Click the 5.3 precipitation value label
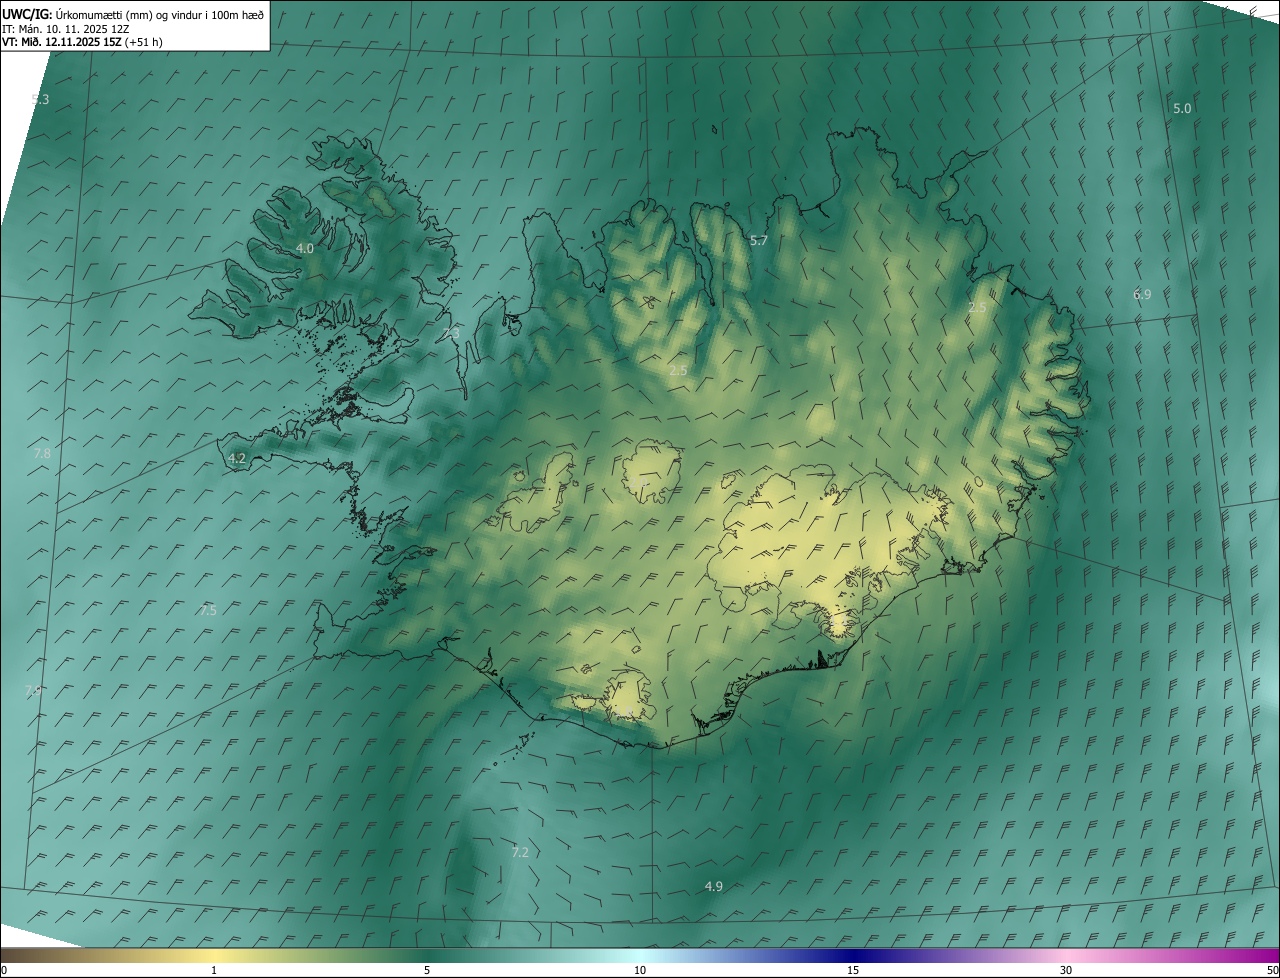Image resolution: width=1280 pixels, height=978 pixels. pos(40,99)
